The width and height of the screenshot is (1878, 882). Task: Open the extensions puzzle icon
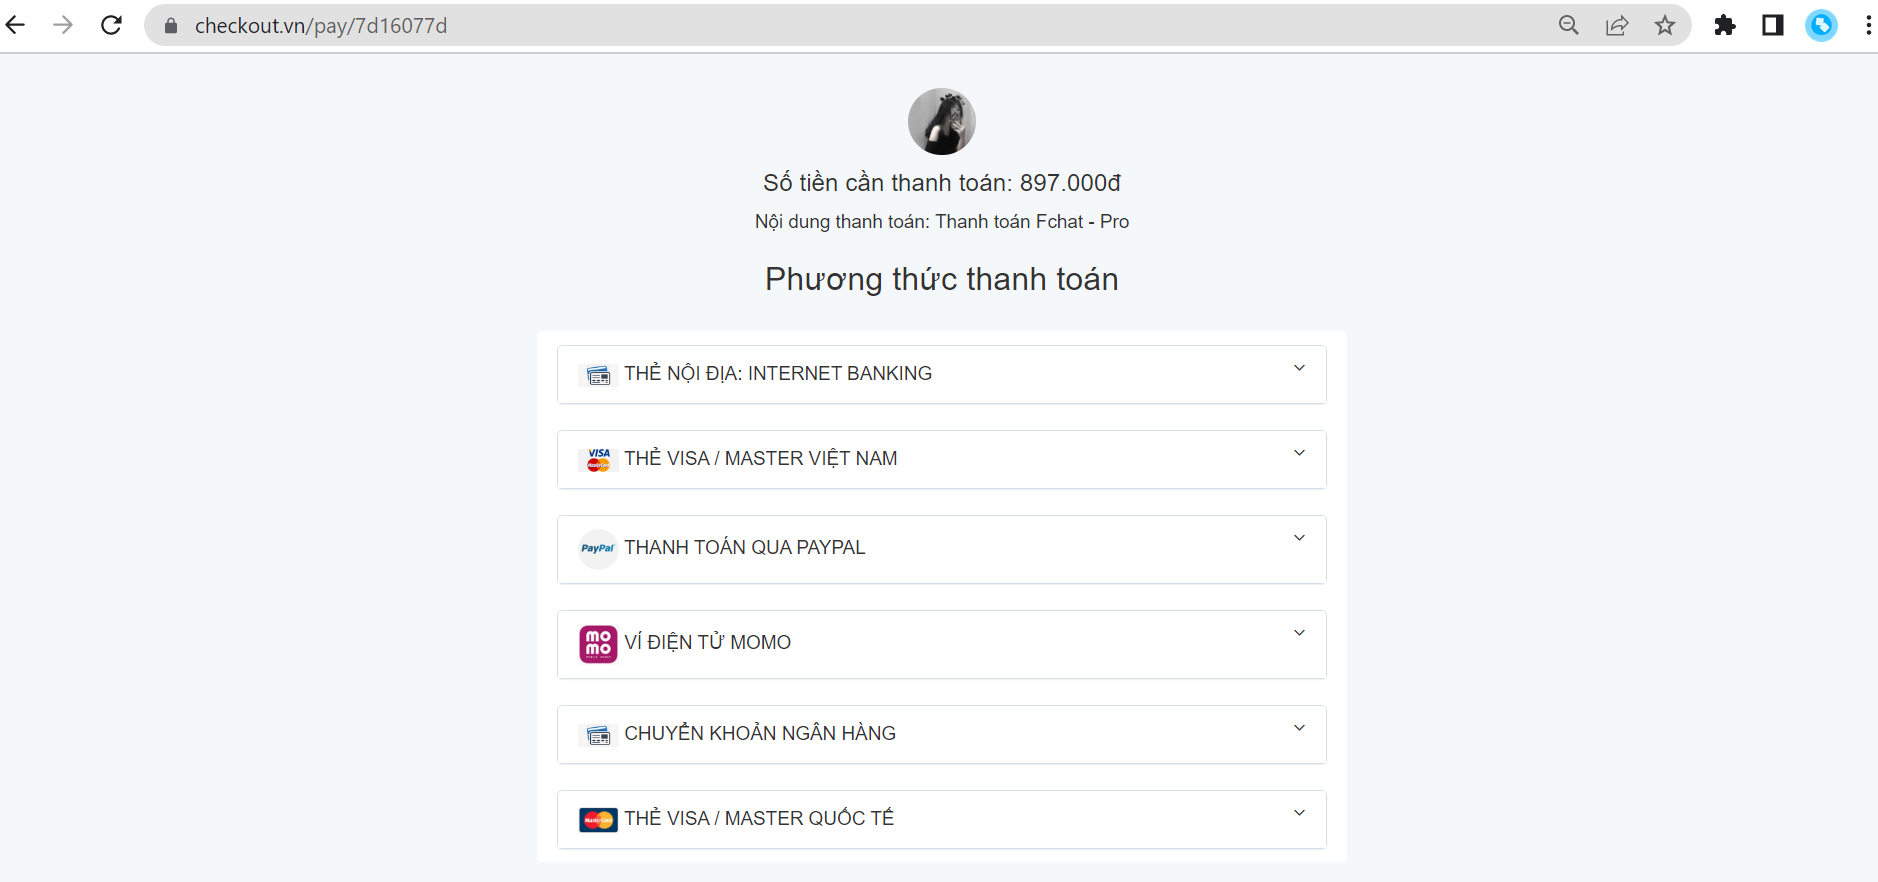click(1725, 25)
